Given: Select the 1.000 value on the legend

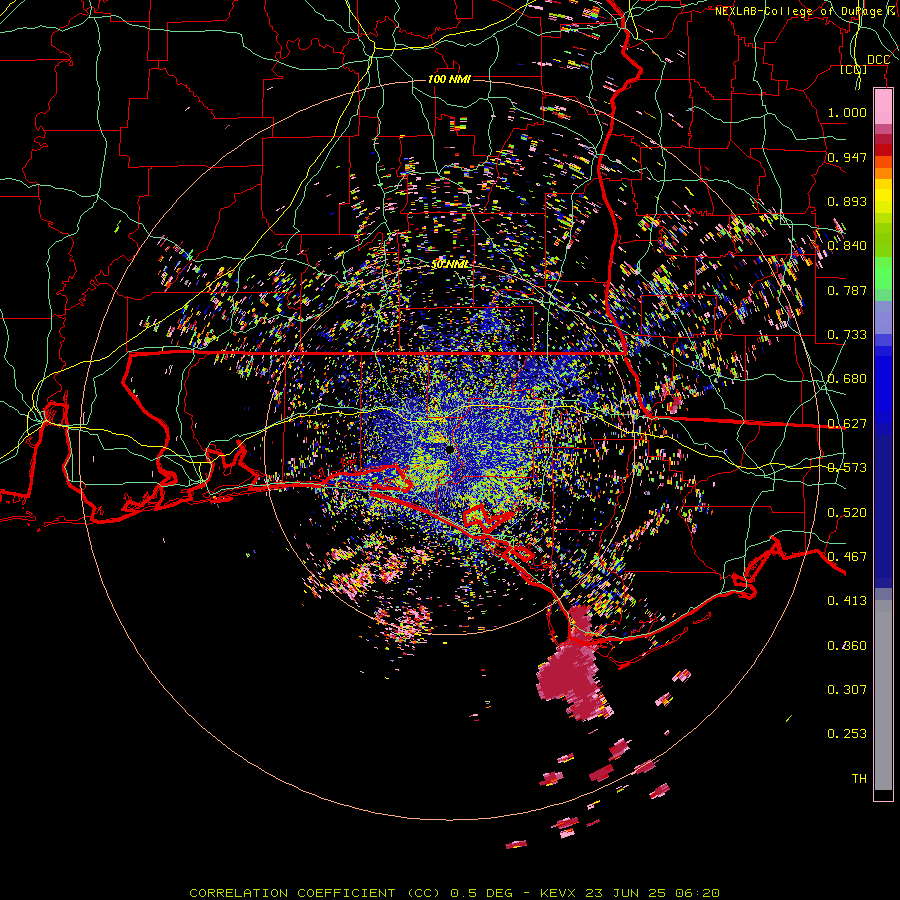Looking at the screenshot, I should pyautogui.click(x=847, y=112).
